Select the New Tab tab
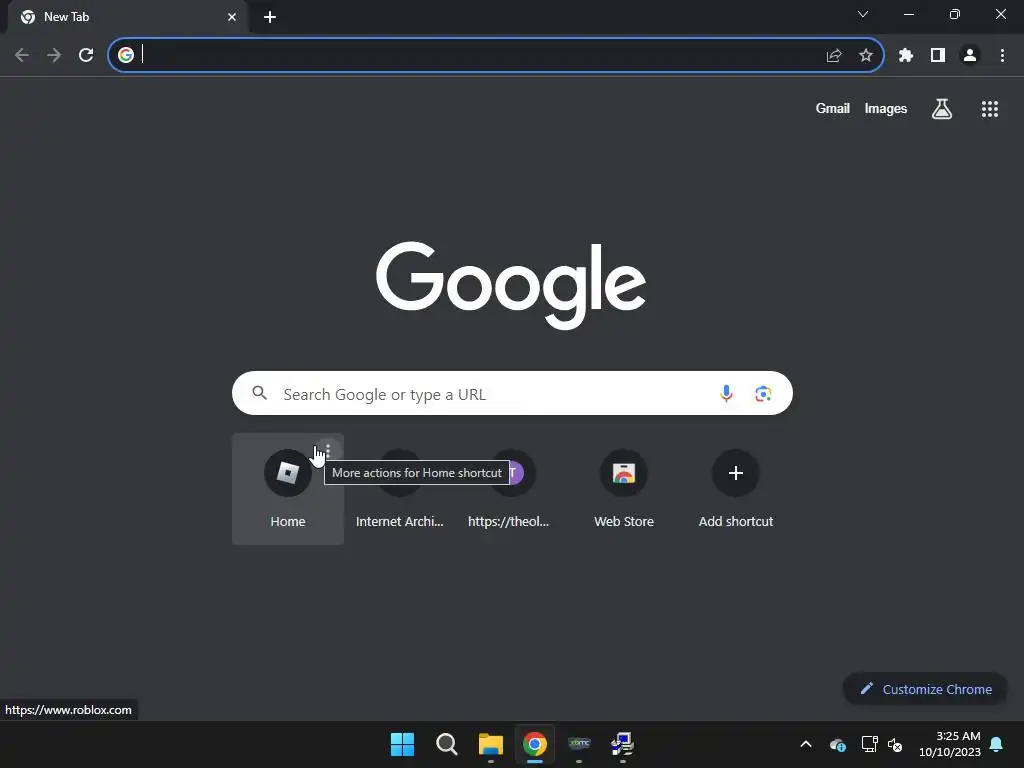Screen dimensions: 1024x768 click(x=128, y=17)
